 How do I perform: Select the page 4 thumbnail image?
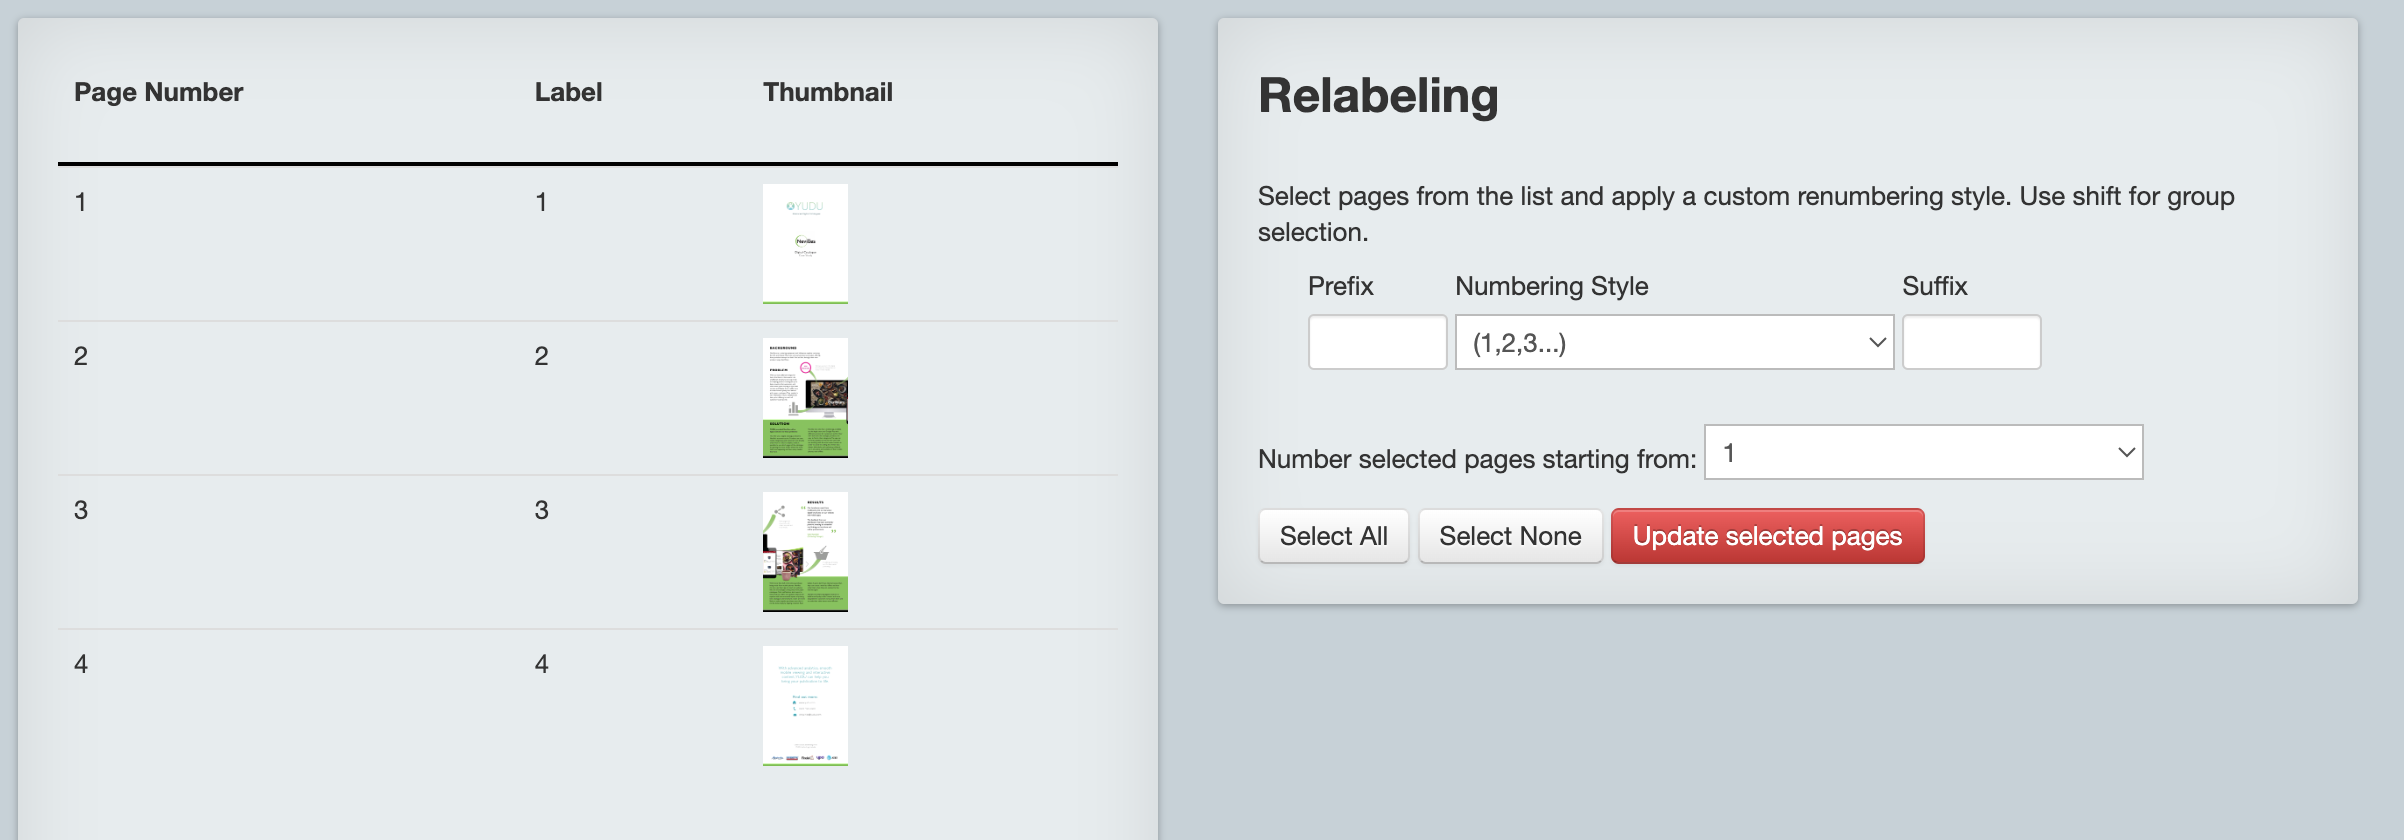point(805,705)
